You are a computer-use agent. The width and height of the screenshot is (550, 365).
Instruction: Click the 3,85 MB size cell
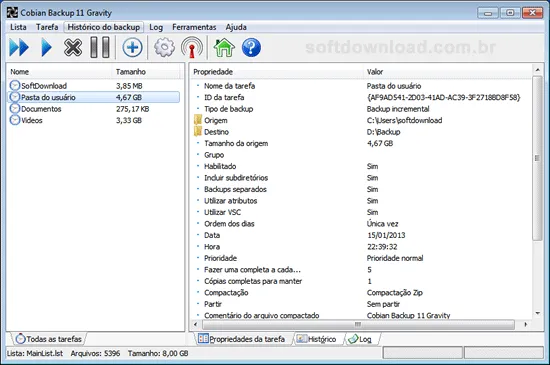129,86
